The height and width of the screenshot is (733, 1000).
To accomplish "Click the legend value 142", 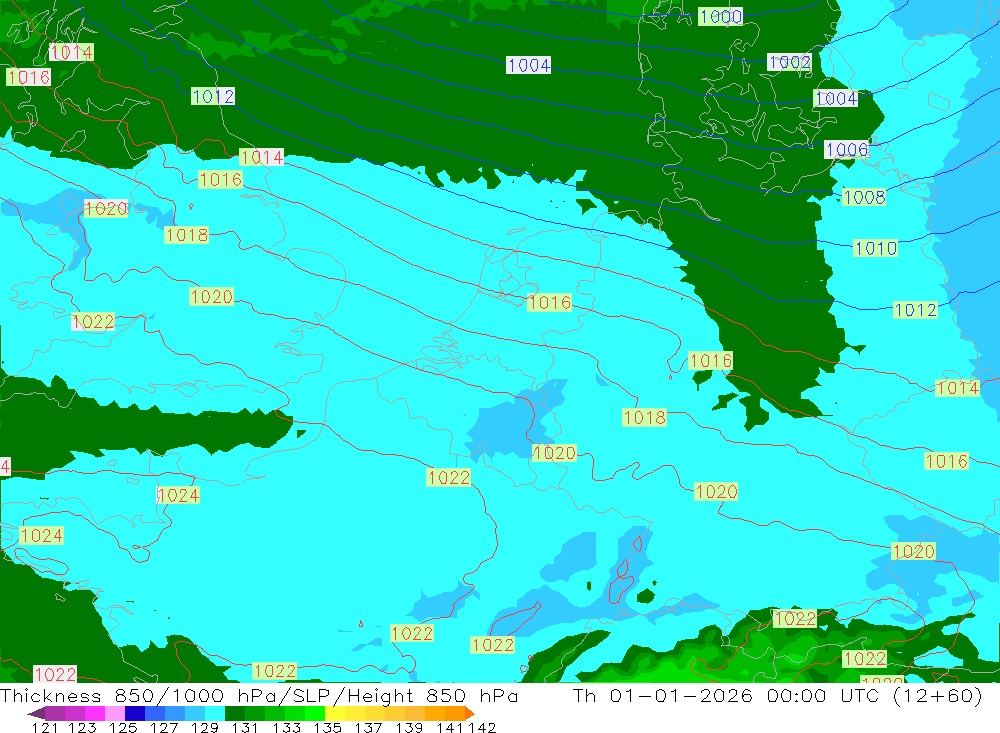I will click(482, 727).
